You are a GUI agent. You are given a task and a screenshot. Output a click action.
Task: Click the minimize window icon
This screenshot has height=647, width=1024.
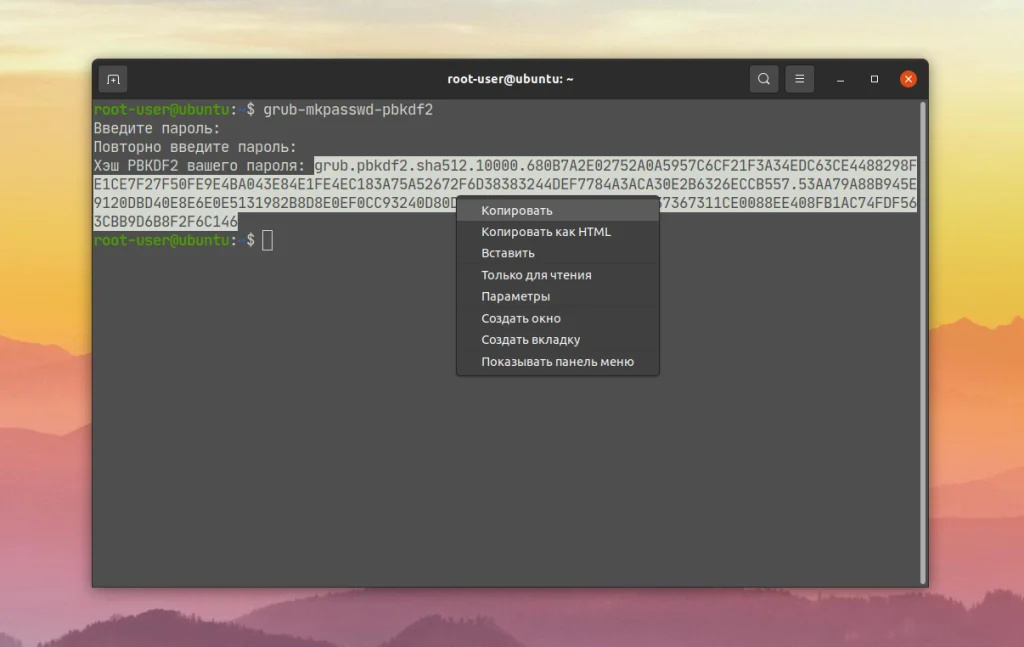pyautogui.click(x=841, y=78)
